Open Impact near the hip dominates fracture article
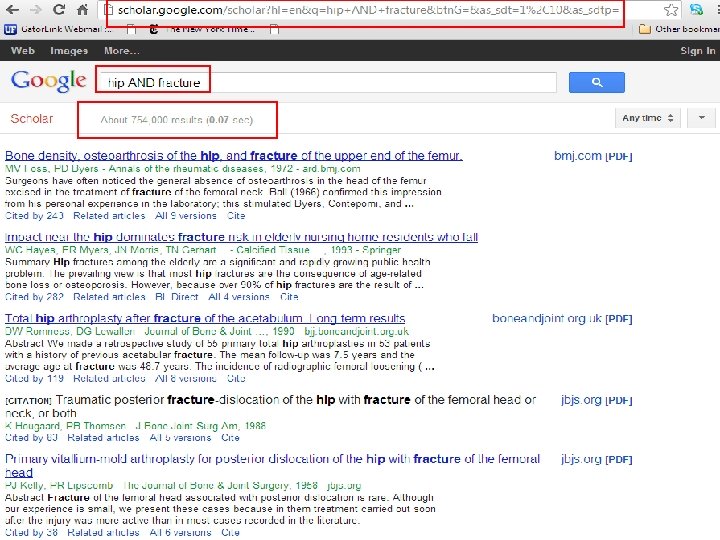720x540 pixels. coord(241,237)
